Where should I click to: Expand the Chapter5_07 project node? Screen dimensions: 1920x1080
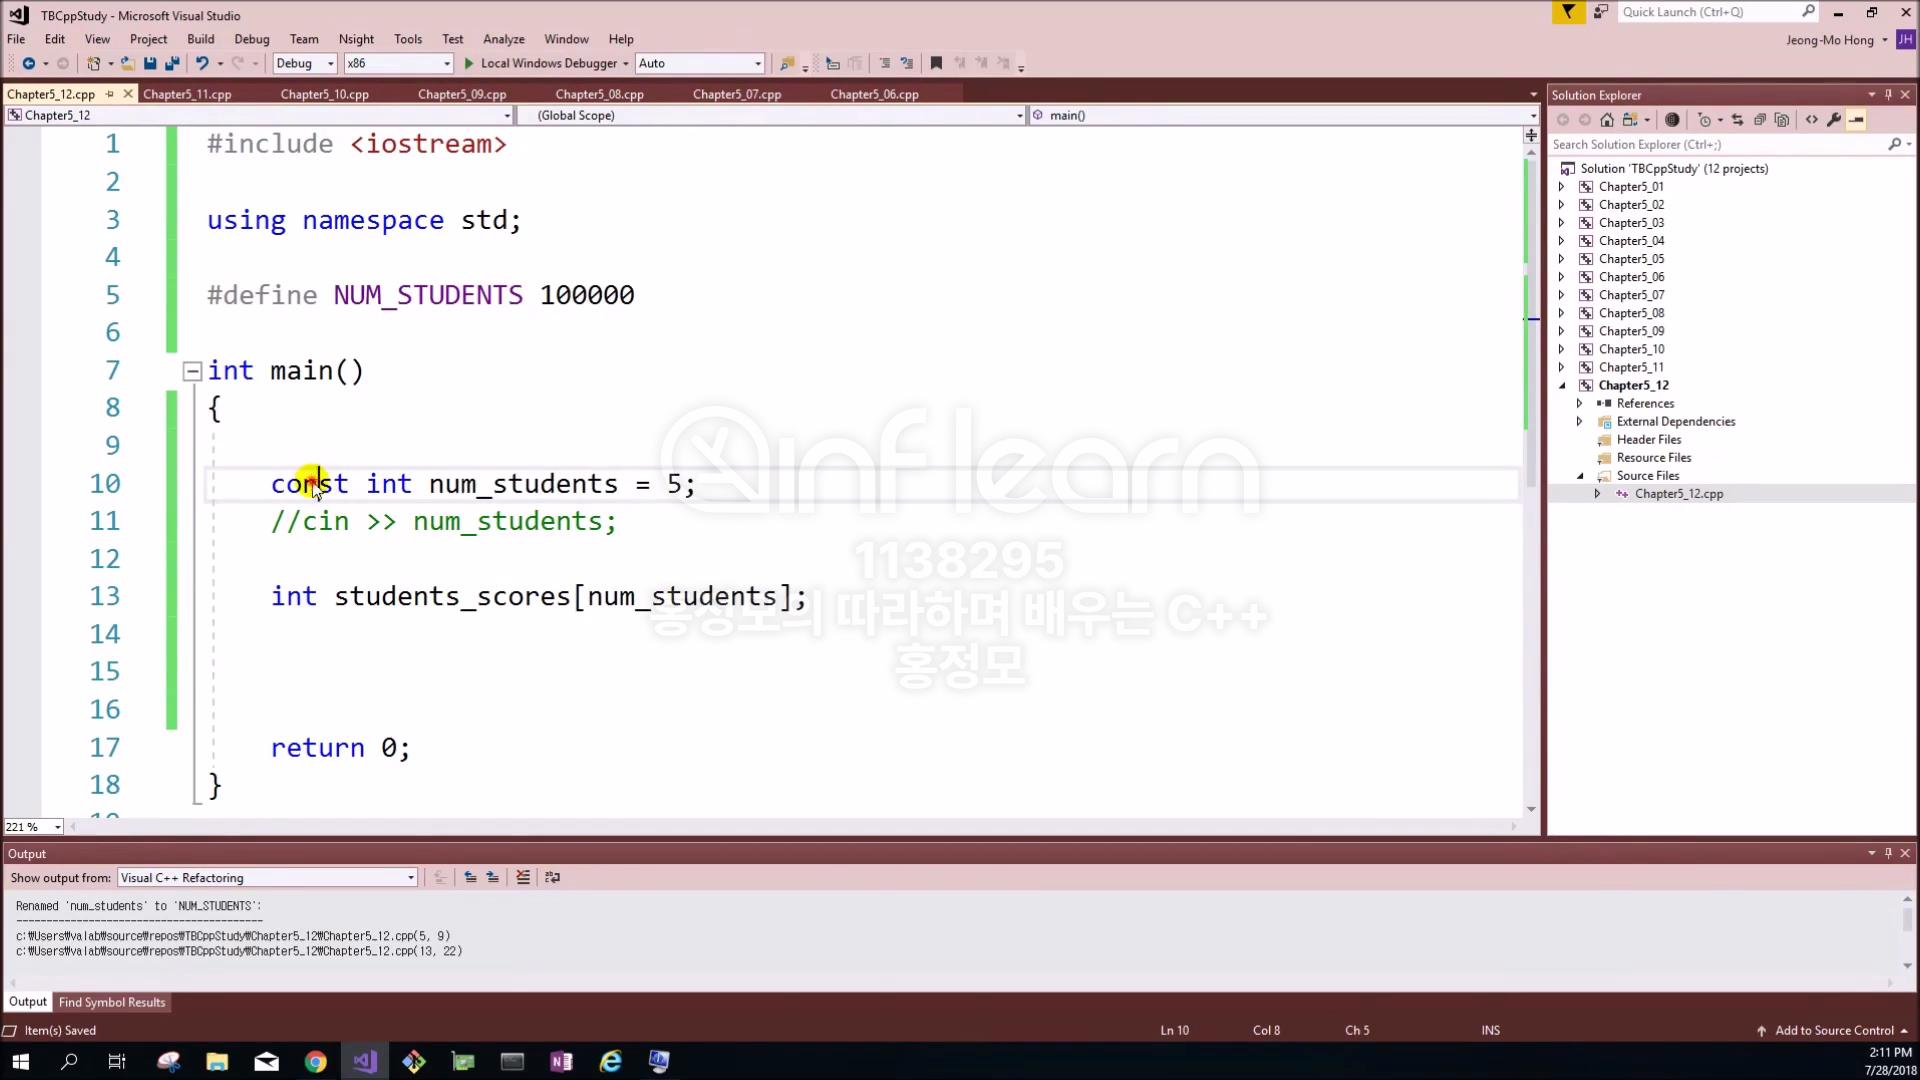click(1561, 295)
